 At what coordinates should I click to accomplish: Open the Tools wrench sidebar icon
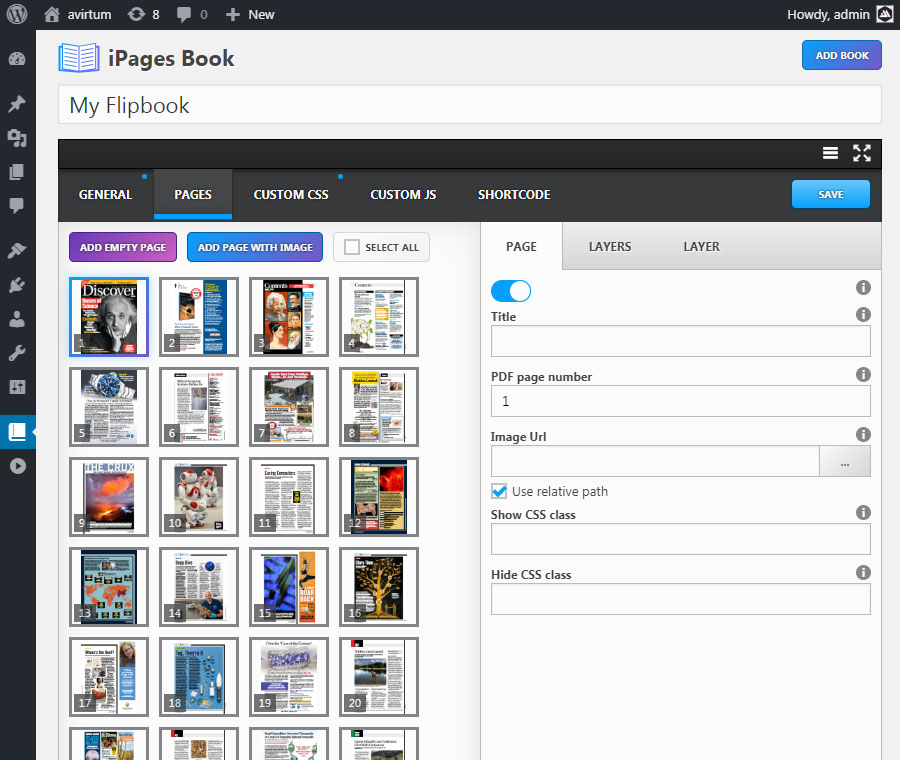[x=17, y=353]
